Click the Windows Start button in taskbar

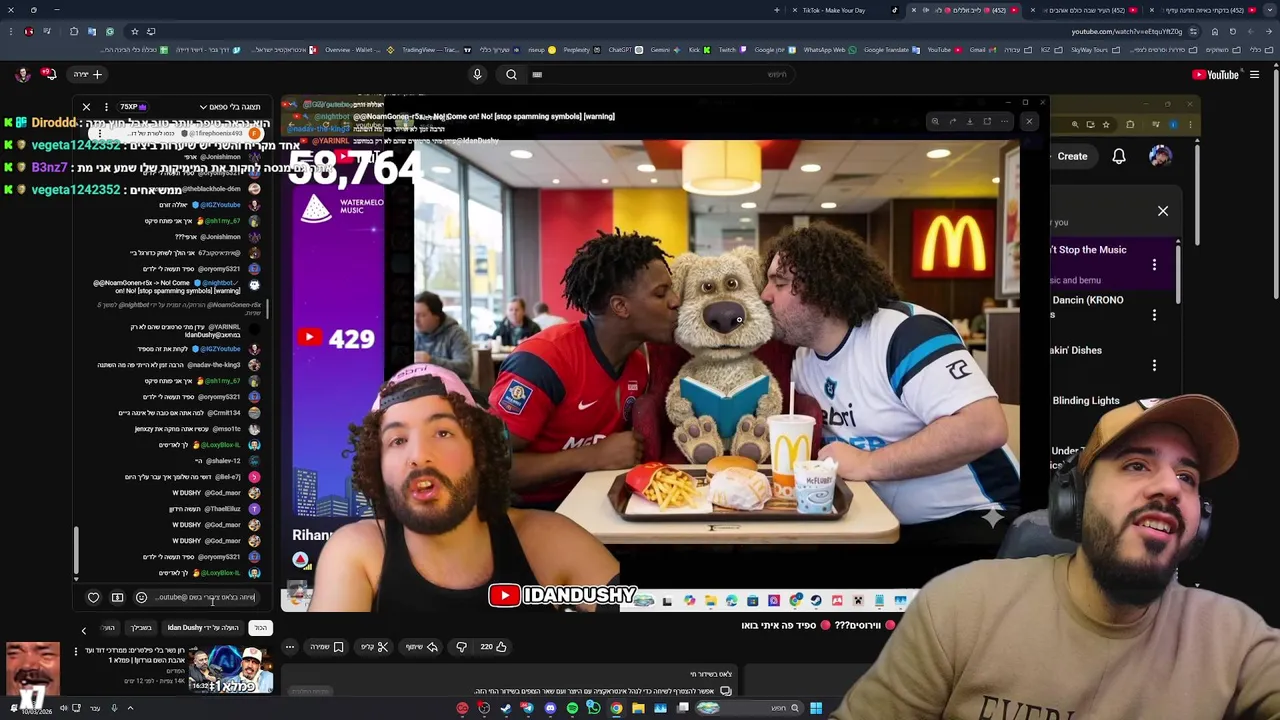(x=816, y=708)
